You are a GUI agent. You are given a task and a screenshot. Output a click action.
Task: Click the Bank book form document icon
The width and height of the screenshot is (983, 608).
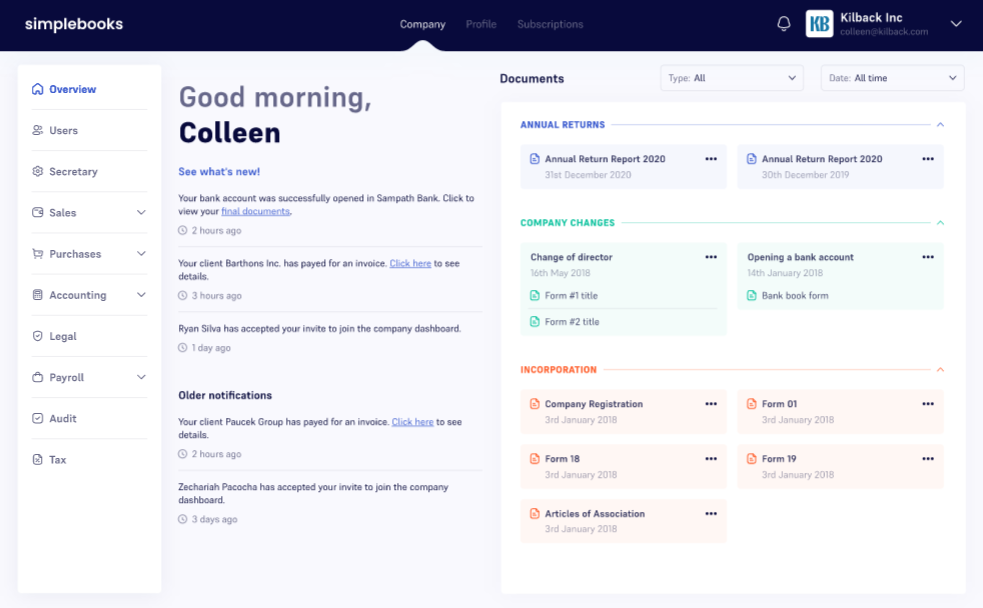coord(752,295)
